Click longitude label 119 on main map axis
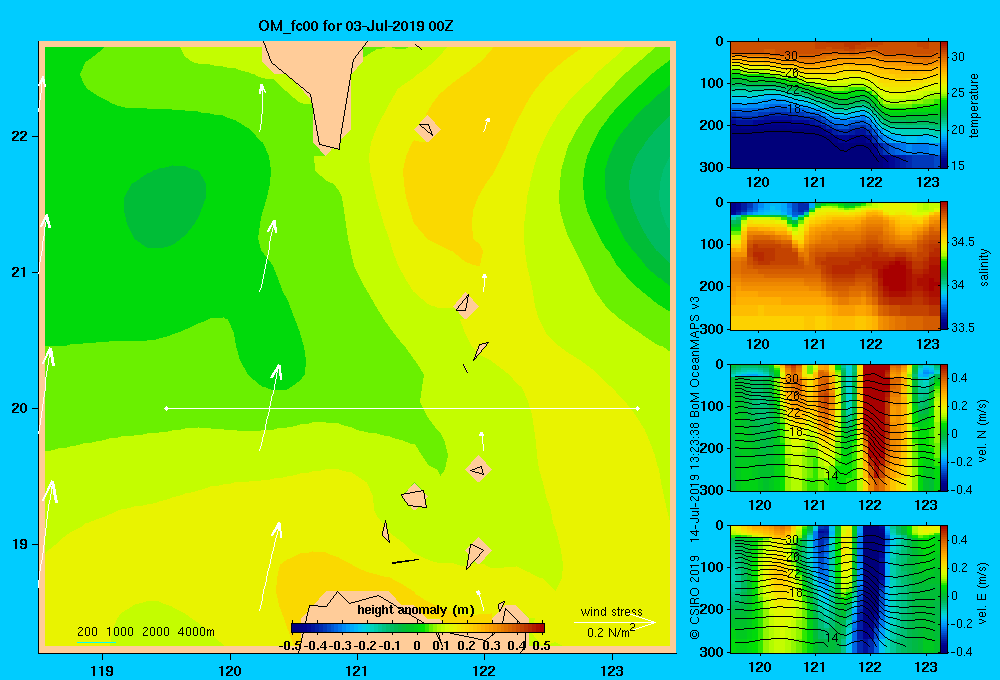The width and height of the screenshot is (1000, 680). coord(102,670)
